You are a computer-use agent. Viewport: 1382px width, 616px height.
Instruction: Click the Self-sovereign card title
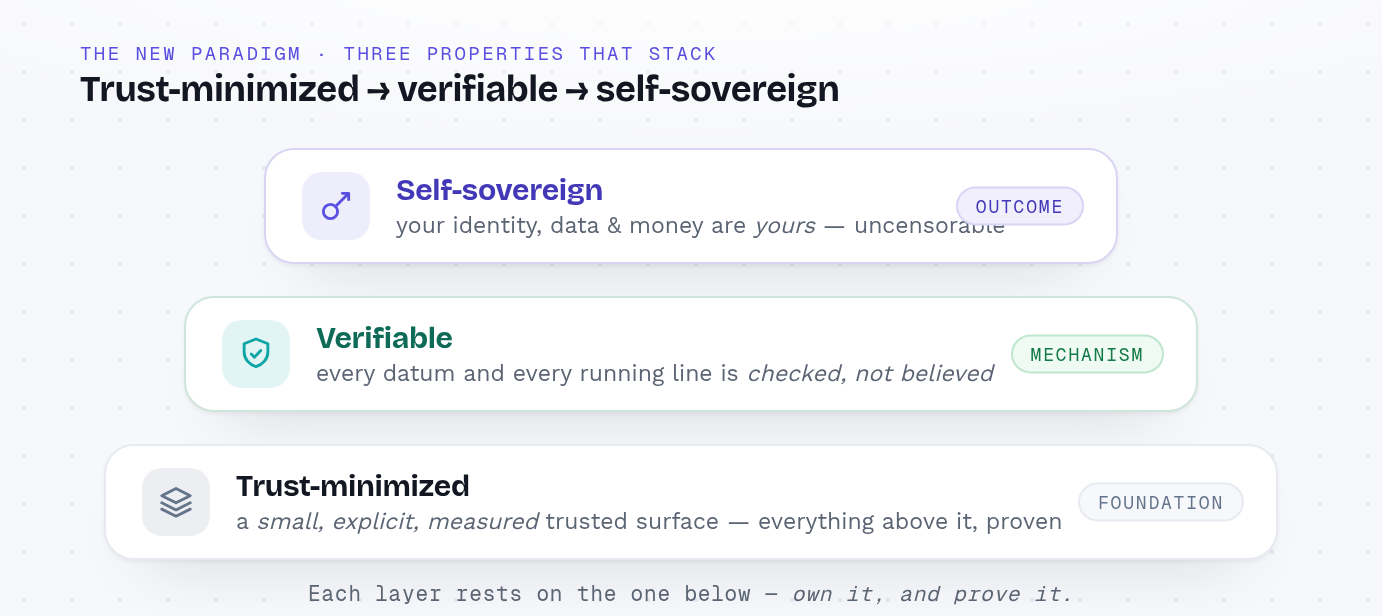(499, 190)
